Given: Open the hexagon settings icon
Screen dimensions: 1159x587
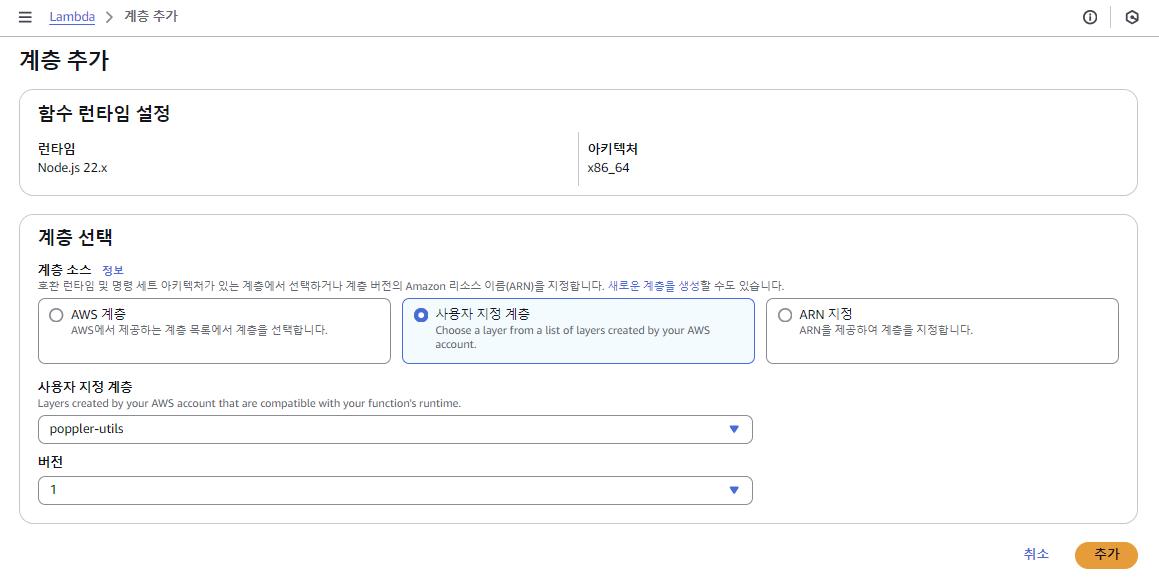Looking at the screenshot, I should [1132, 18].
